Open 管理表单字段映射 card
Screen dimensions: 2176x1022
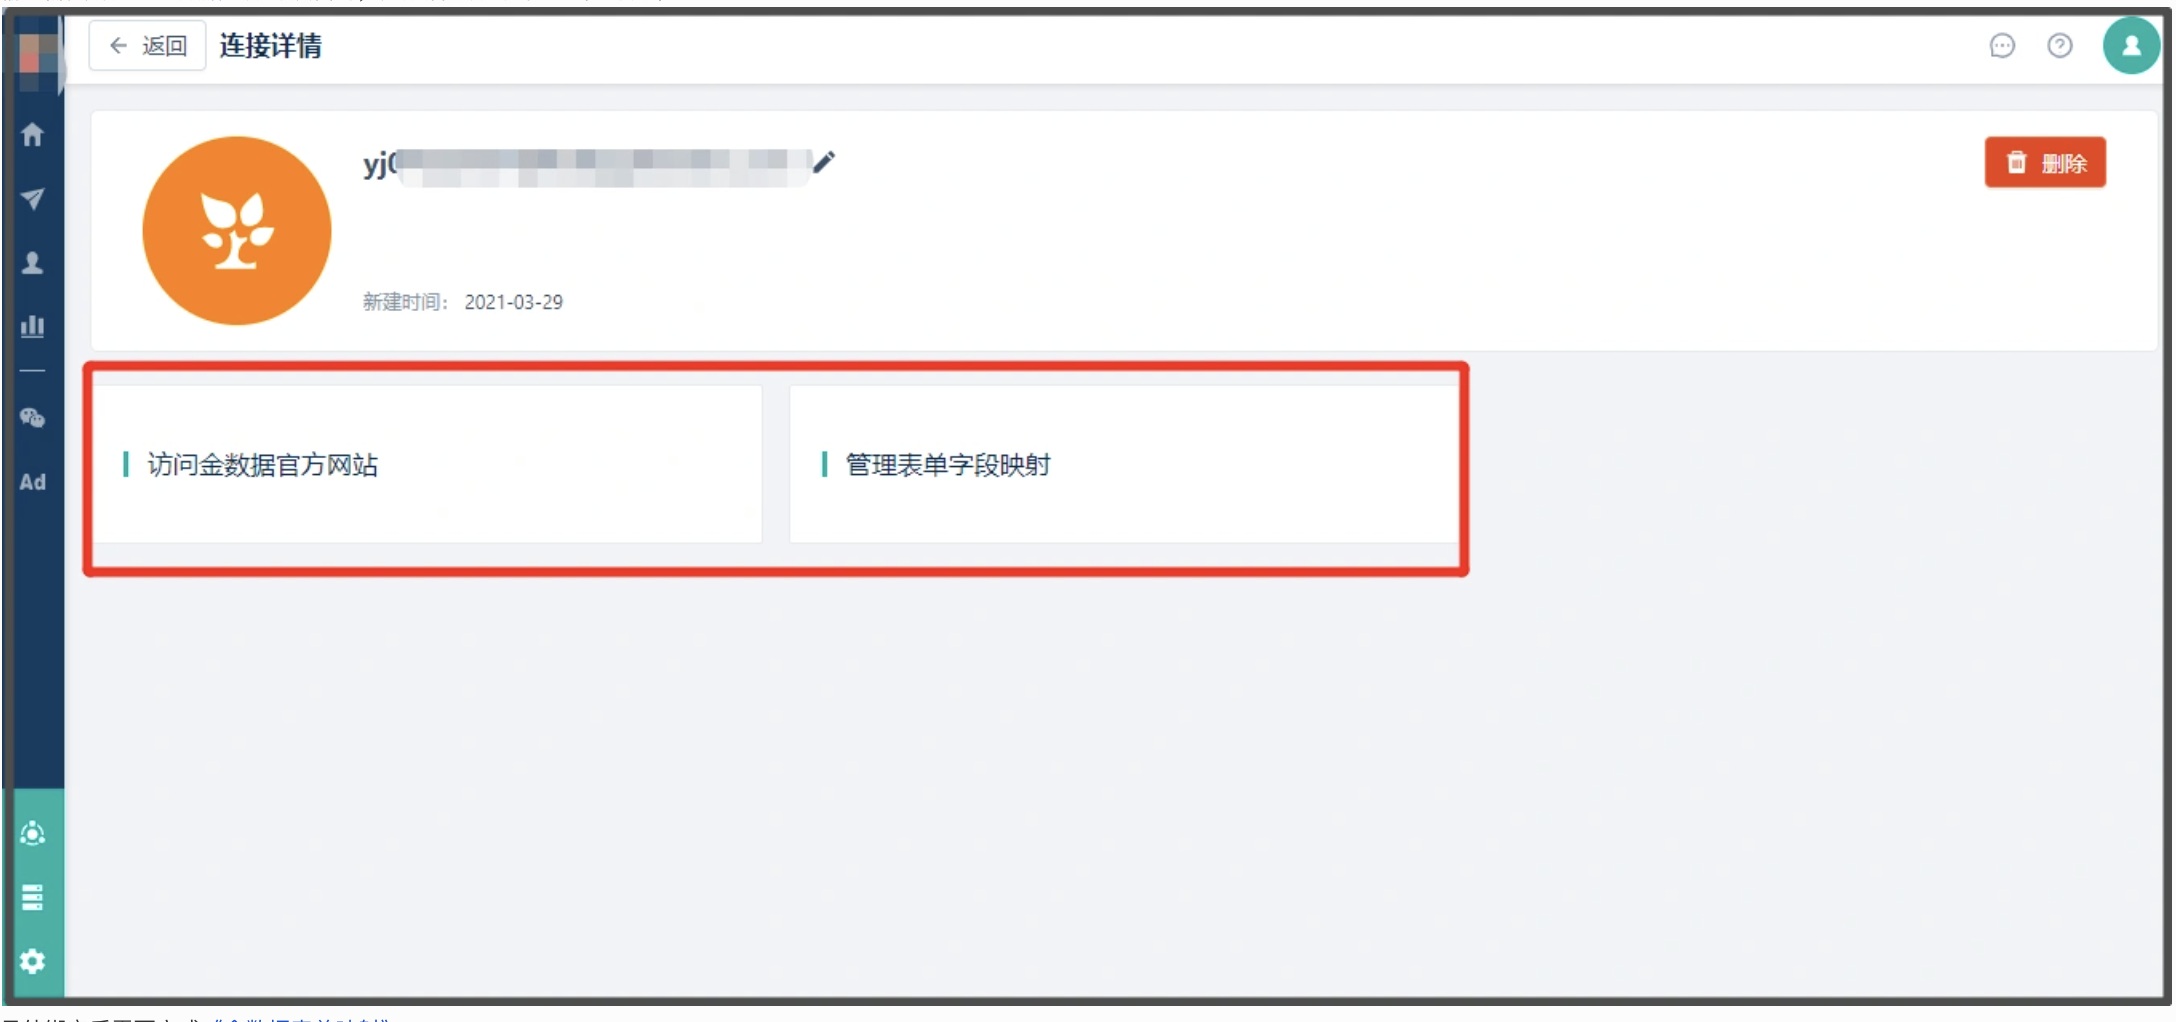tap(1124, 465)
